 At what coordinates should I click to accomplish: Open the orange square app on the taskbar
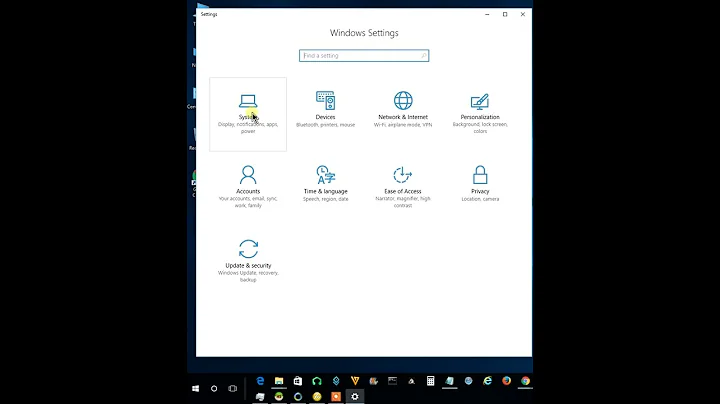[x=336, y=396]
